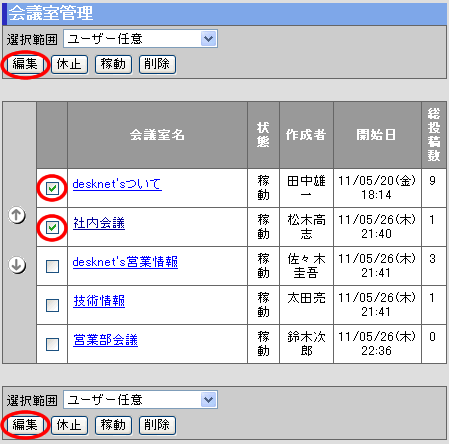Screen dimensions: 449x444
Task: Tick the 営業部会議 row checkbox
Action: click(52, 344)
